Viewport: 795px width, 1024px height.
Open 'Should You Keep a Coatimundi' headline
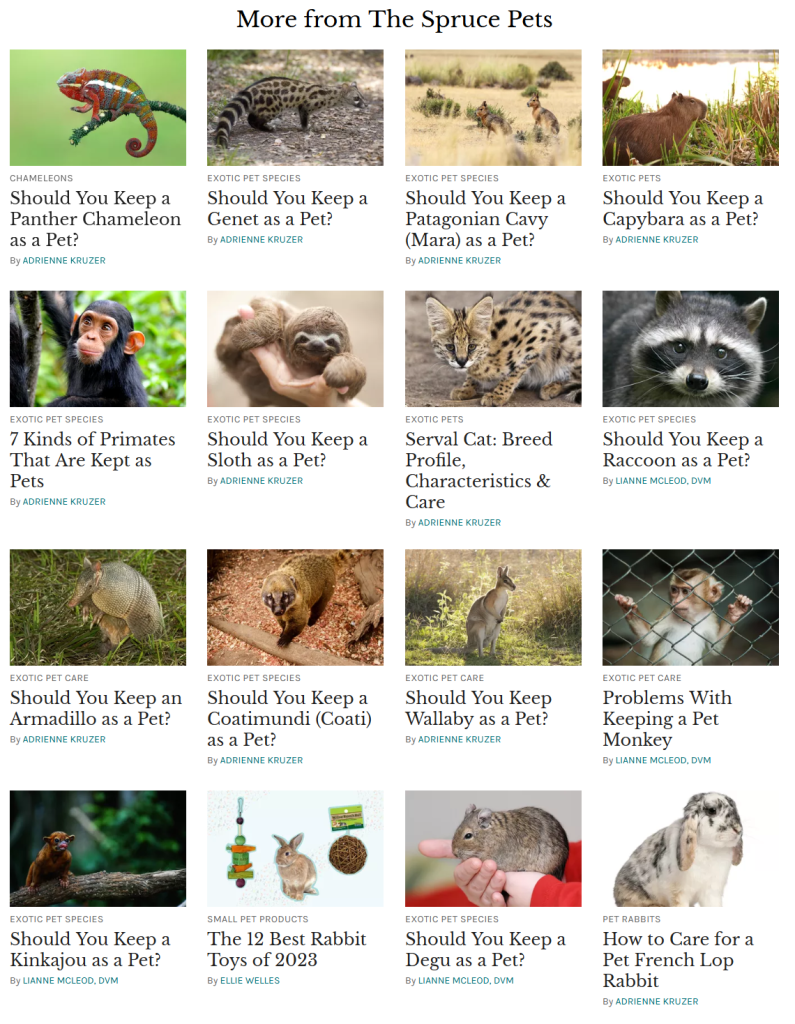(x=289, y=718)
